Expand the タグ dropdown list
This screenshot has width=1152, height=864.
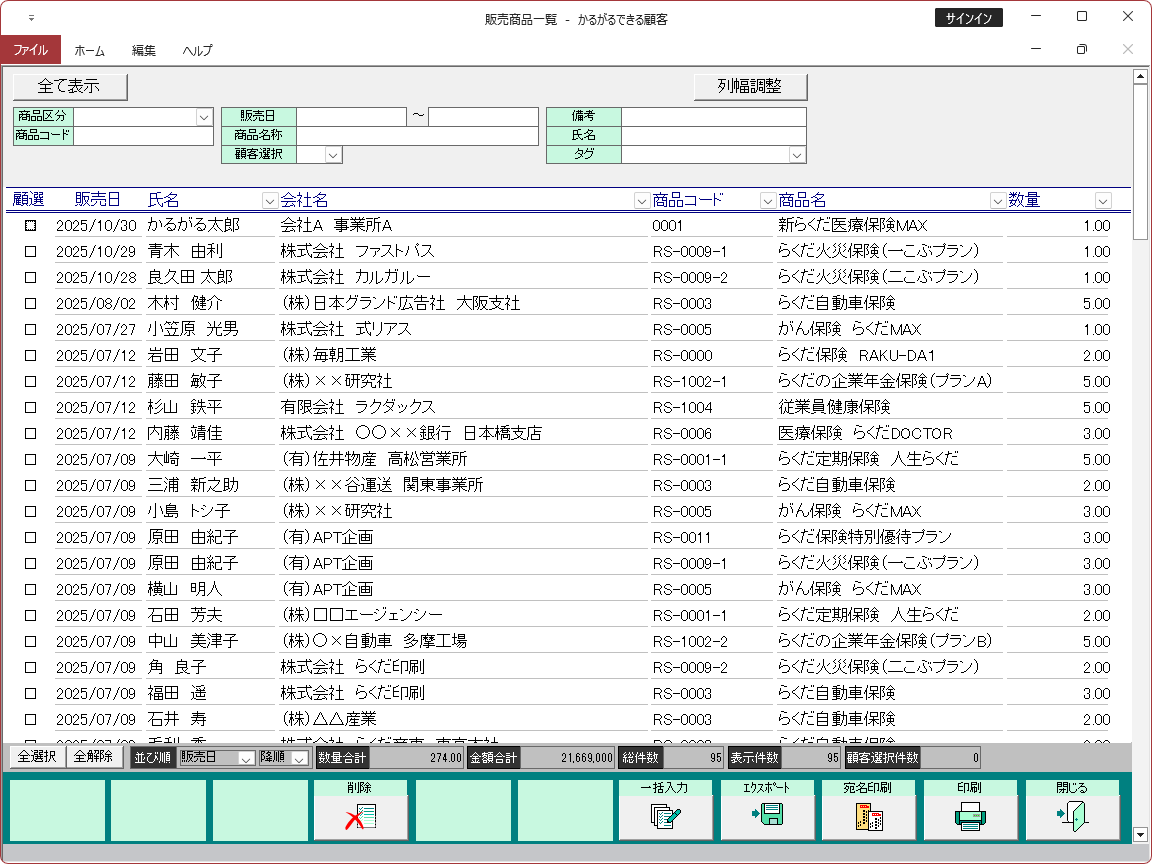(797, 154)
